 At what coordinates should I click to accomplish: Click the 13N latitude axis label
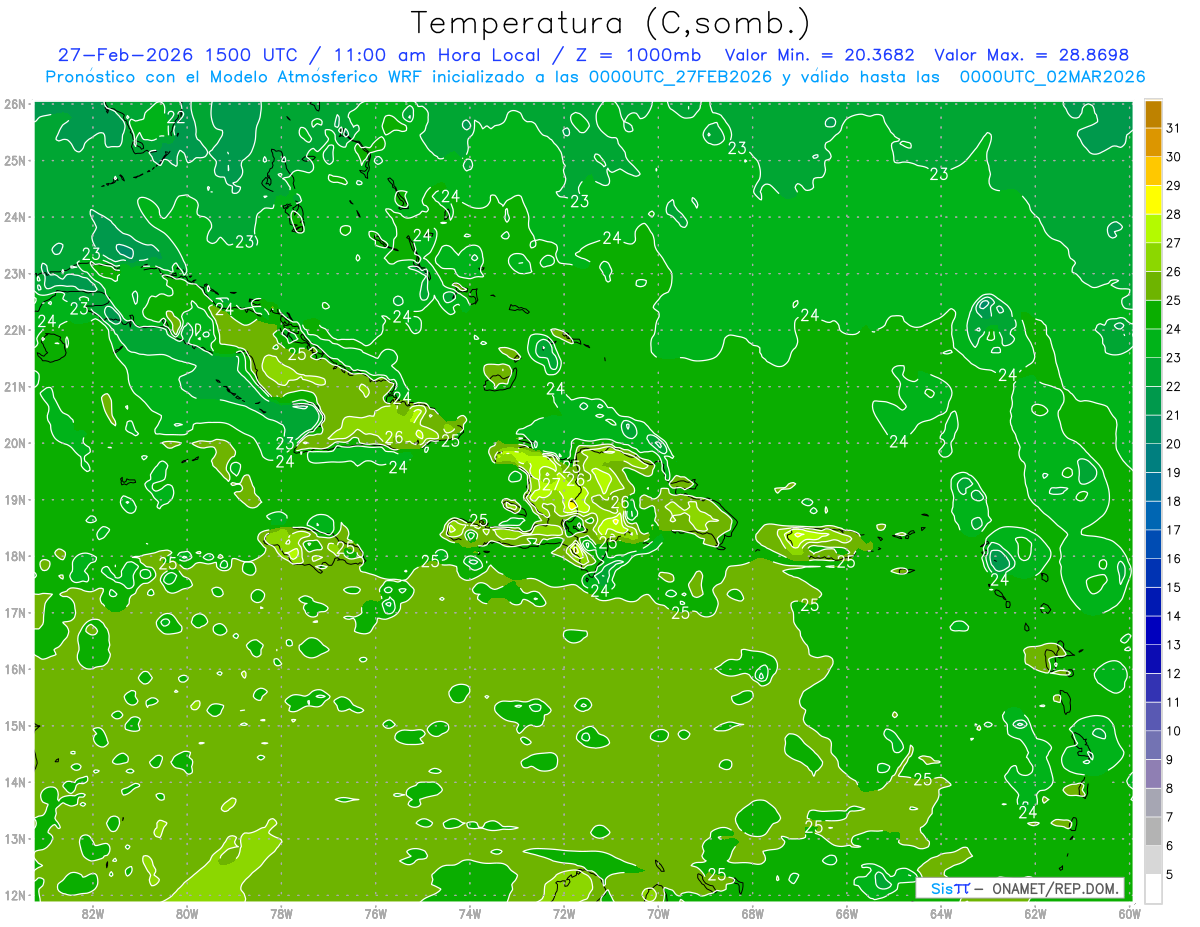(x=15, y=838)
